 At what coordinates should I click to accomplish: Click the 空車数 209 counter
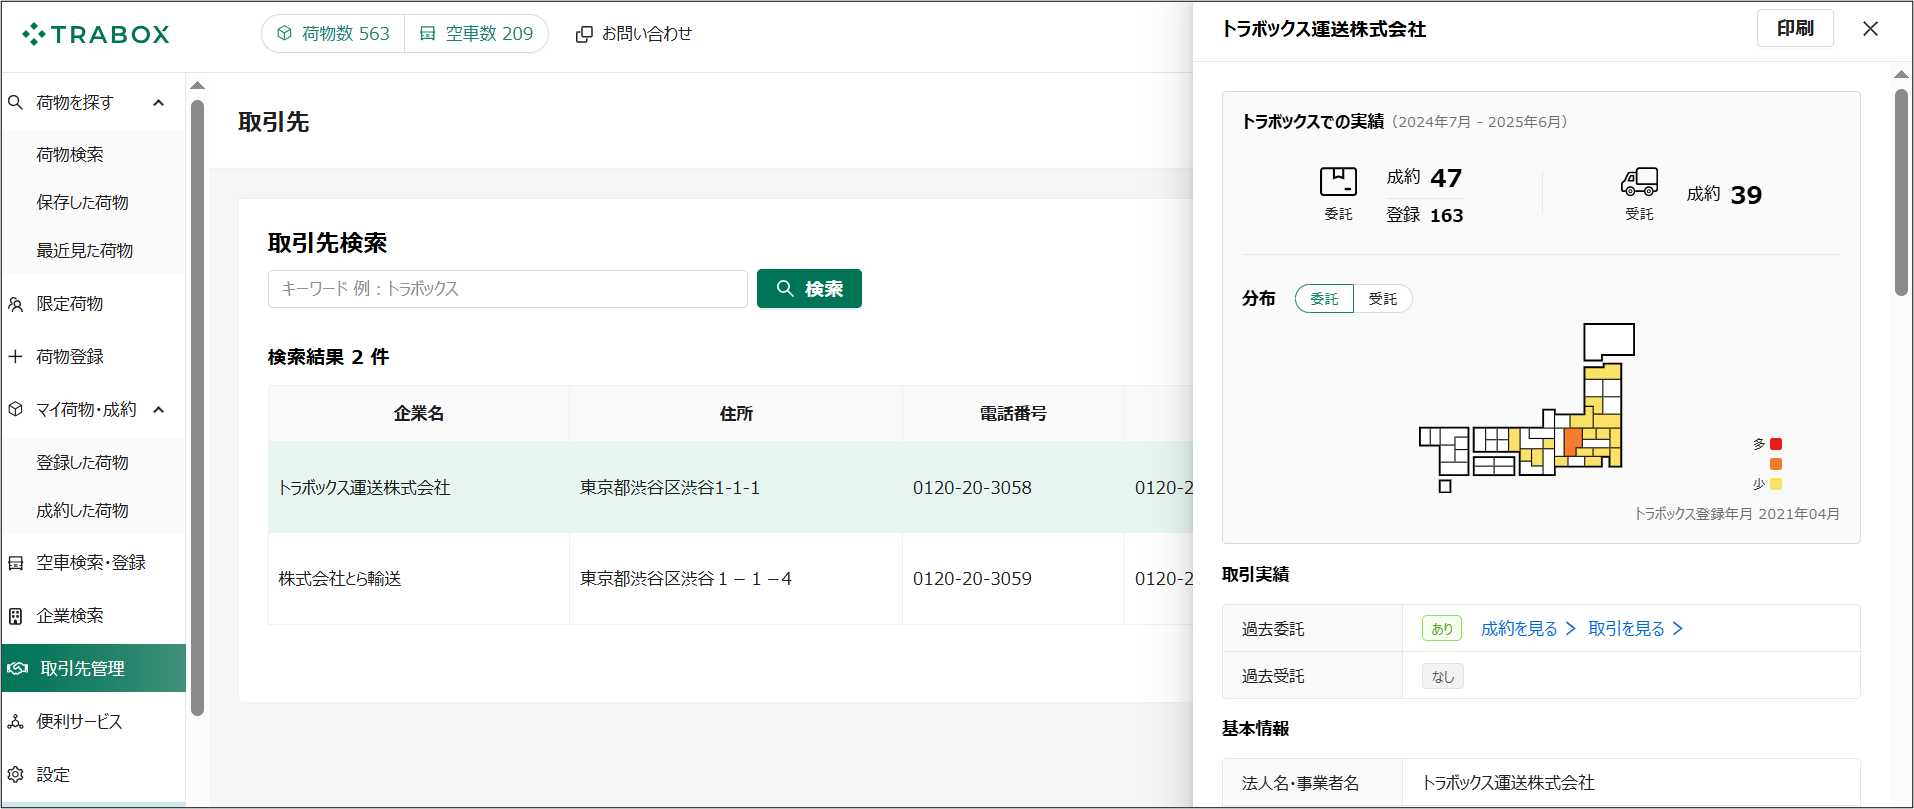[x=477, y=33]
